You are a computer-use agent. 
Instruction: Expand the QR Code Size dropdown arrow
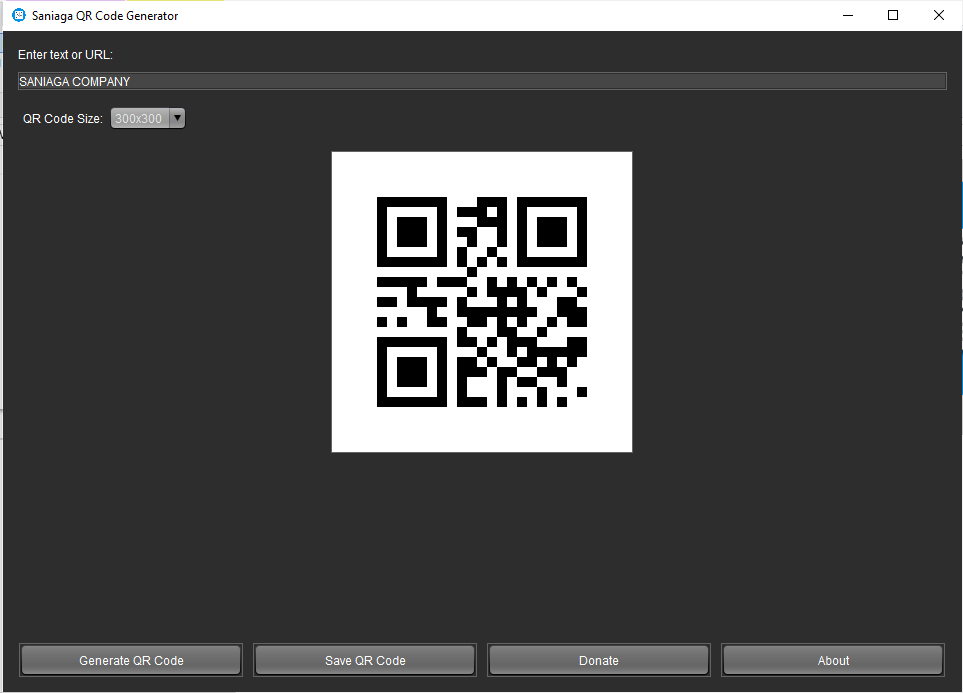click(177, 118)
